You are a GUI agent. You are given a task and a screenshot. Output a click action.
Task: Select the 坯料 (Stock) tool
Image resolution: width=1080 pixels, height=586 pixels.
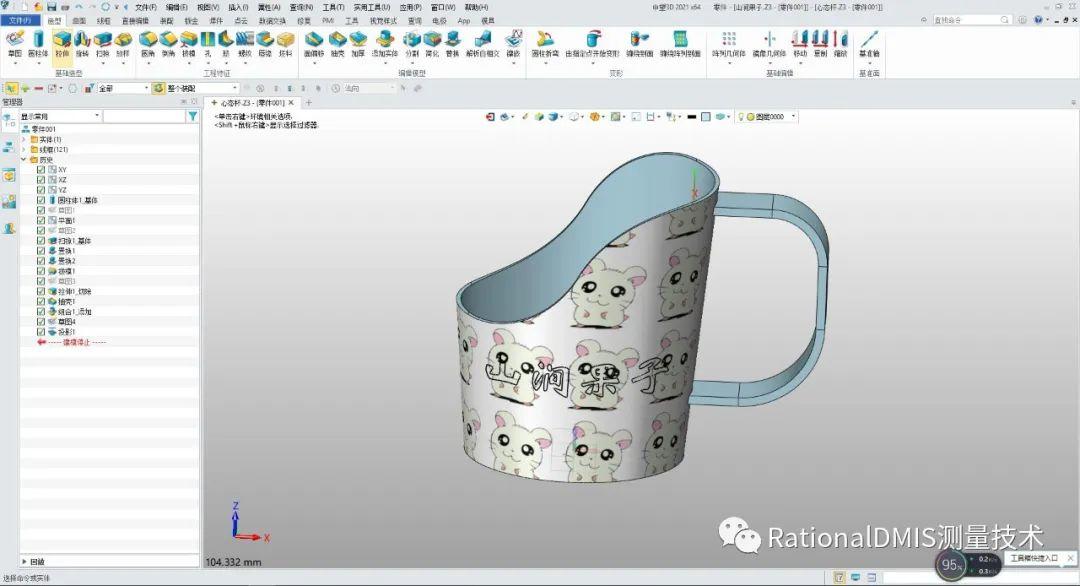285,43
